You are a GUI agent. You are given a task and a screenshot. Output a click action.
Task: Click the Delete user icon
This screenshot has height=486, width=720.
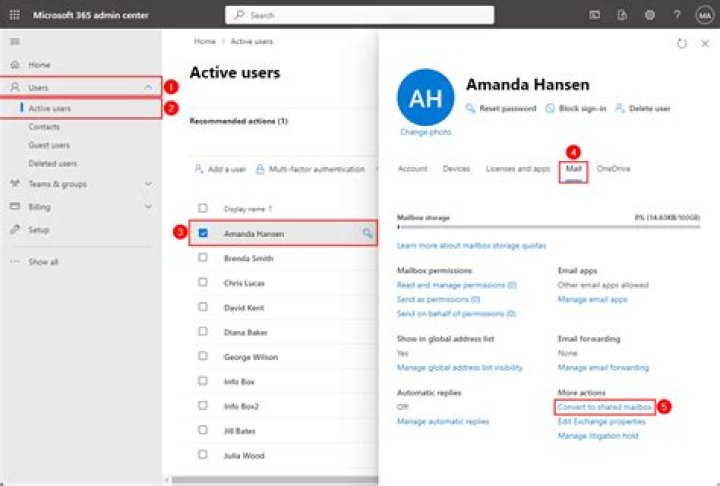[620, 108]
